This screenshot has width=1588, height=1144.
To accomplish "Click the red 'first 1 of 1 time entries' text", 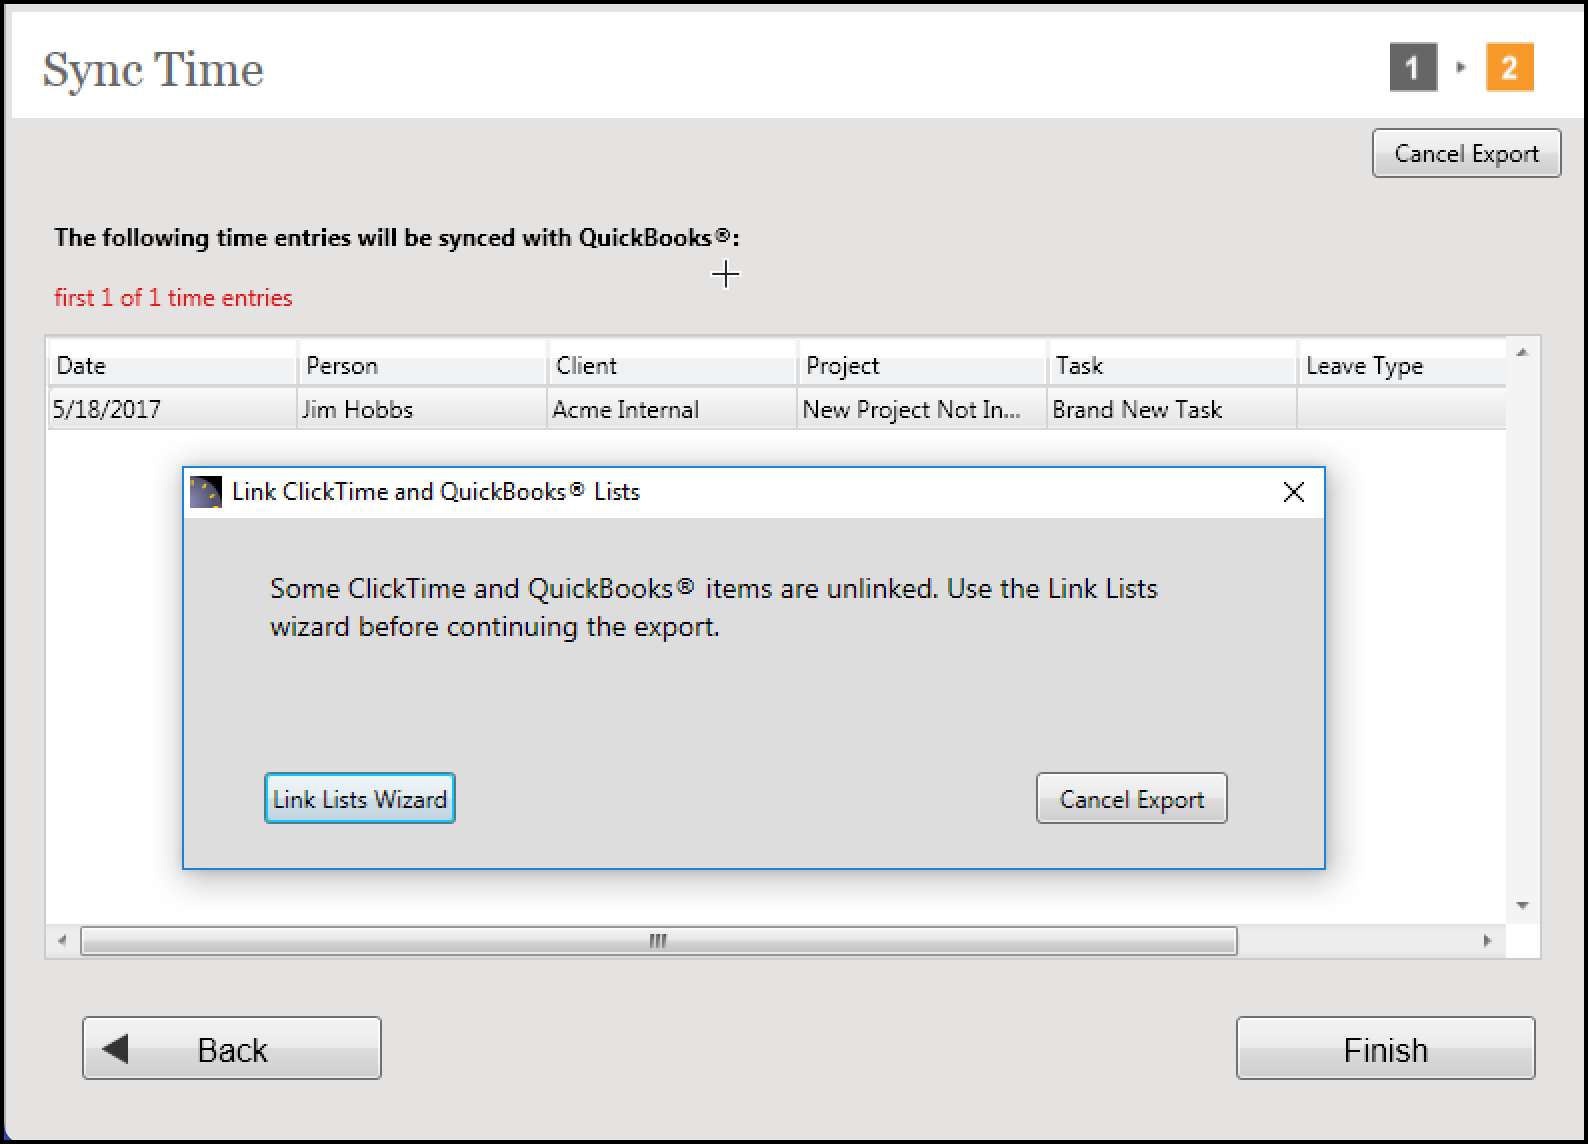I will click(173, 298).
